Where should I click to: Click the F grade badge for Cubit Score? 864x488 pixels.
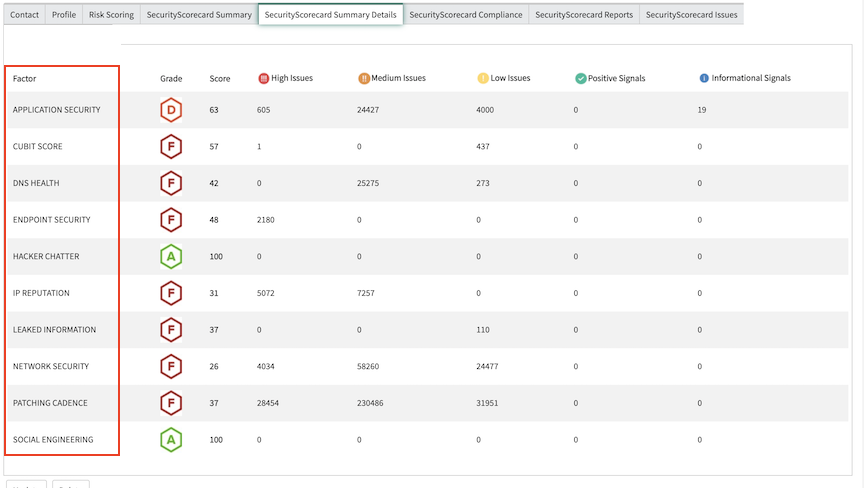(x=171, y=147)
